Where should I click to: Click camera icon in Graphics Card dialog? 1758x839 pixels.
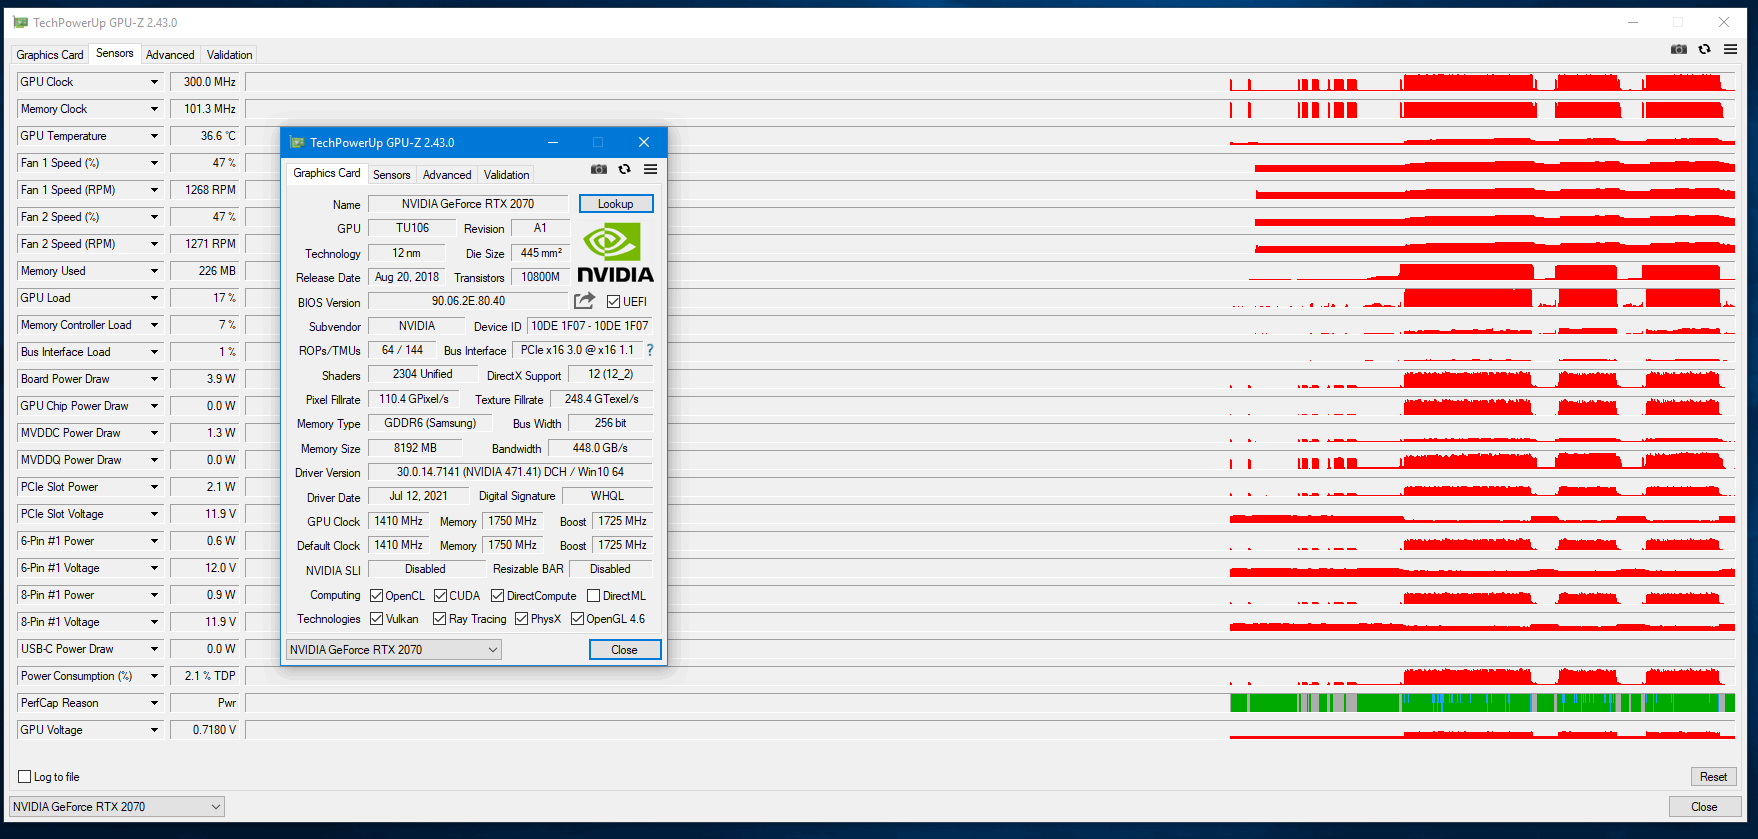pyautogui.click(x=598, y=169)
